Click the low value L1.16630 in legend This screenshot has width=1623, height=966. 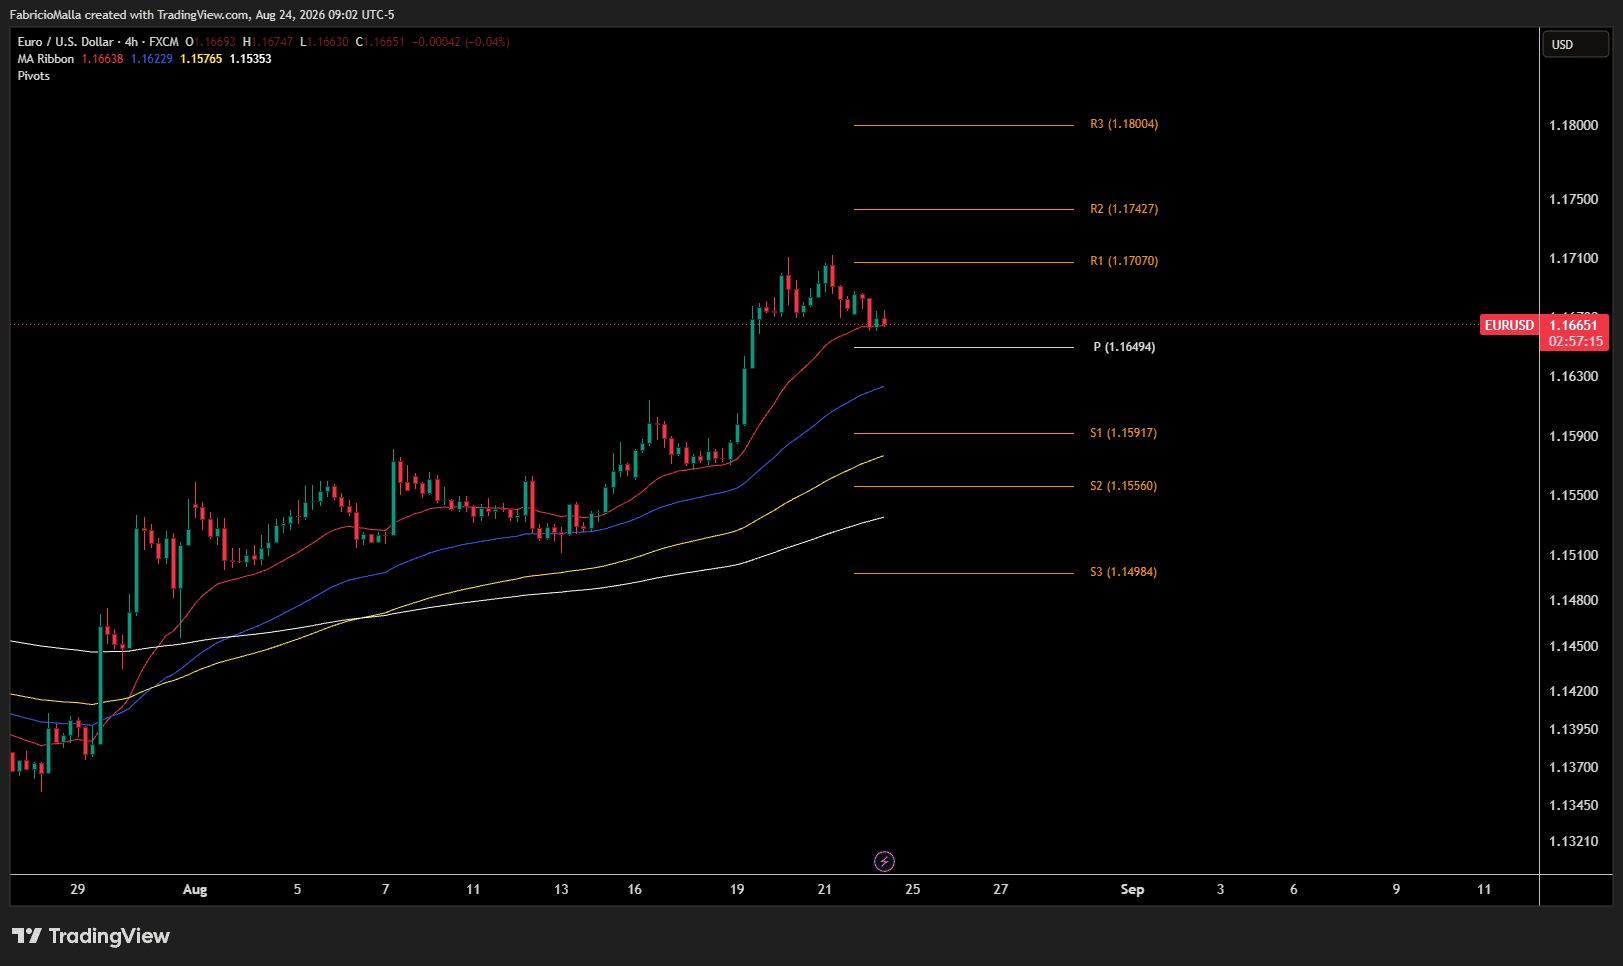[x=325, y=42]
